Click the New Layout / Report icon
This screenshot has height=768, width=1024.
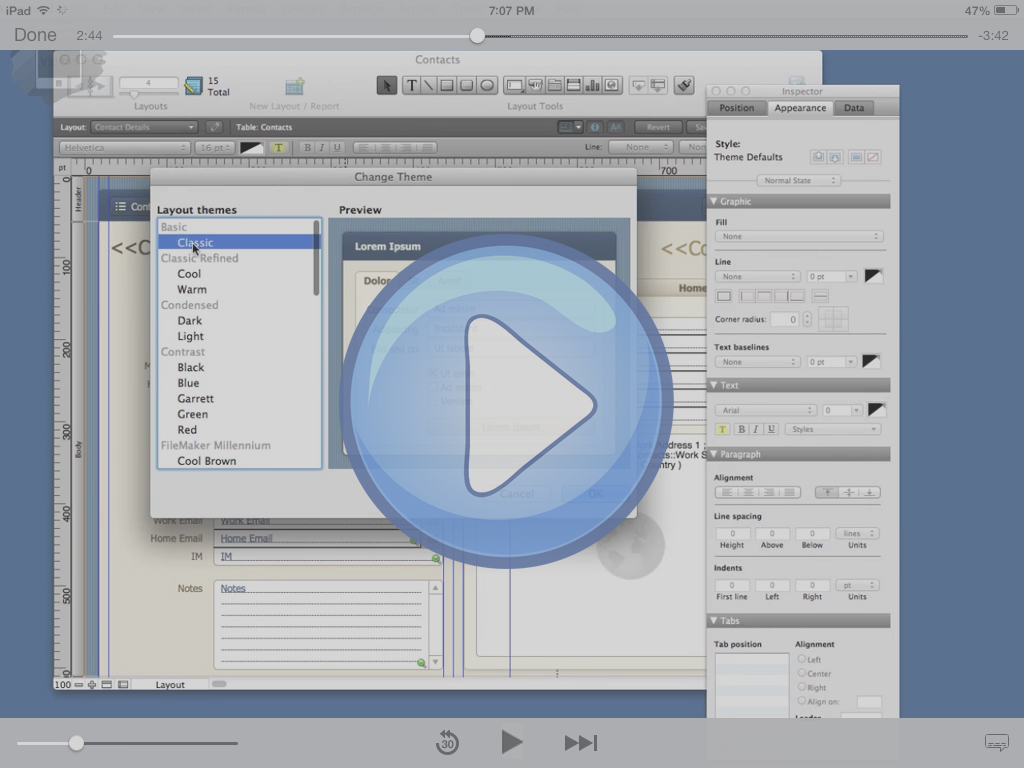[x=295, y=86]
